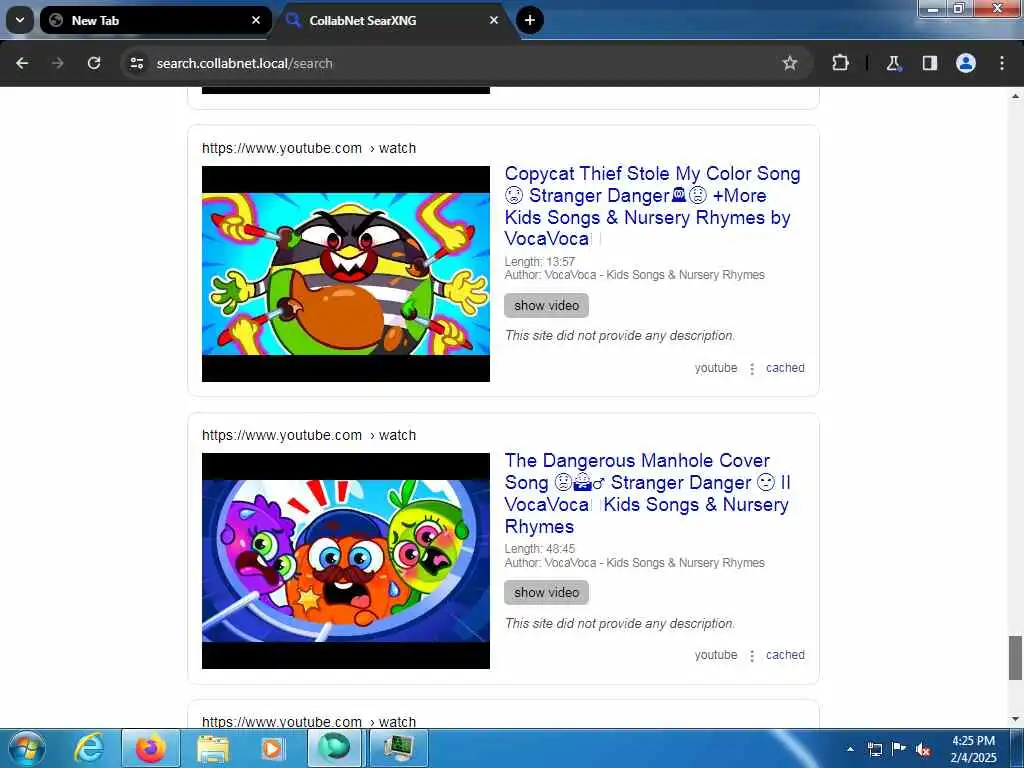Screen dimensions: 1024x768
Task: Show video for Manhole Cover Song result
Action: coord(546,592)
